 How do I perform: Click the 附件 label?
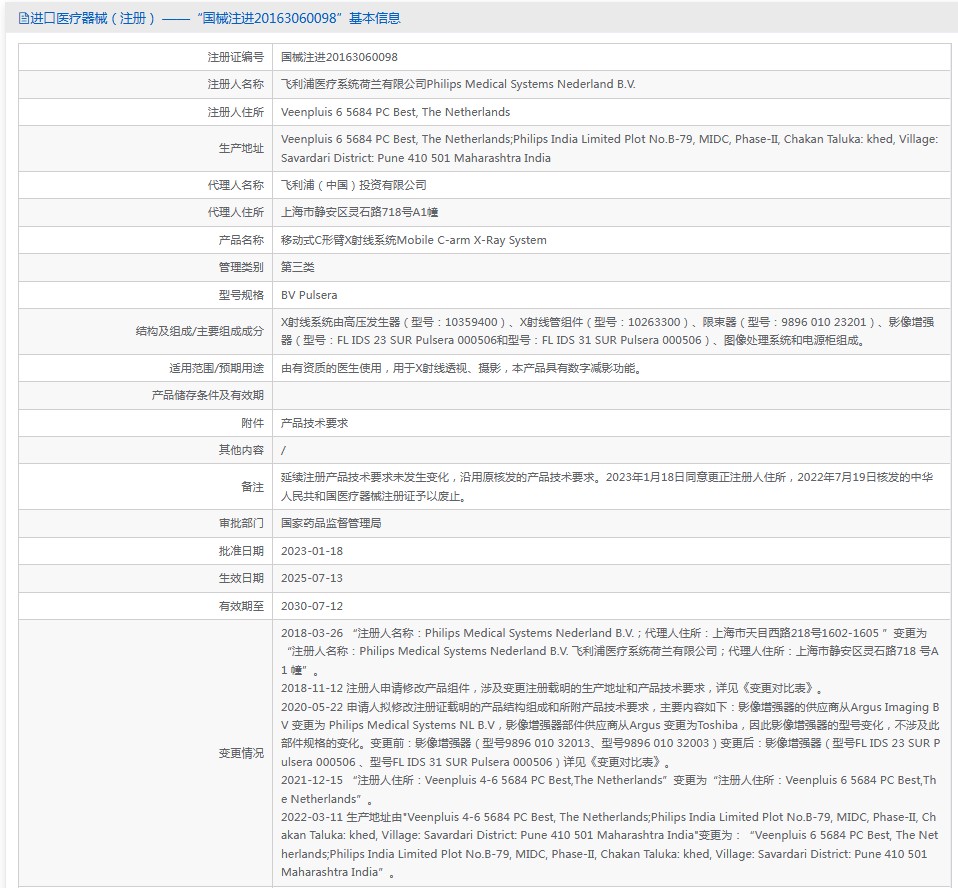(252, 423)
